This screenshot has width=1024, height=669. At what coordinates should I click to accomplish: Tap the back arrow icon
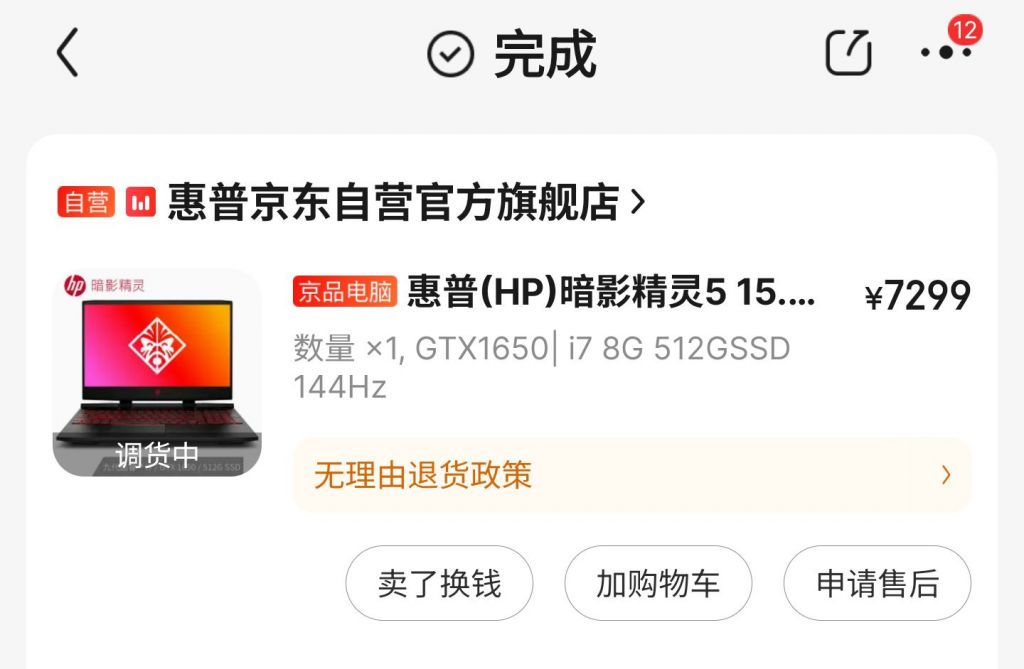[x=67, y=52]
